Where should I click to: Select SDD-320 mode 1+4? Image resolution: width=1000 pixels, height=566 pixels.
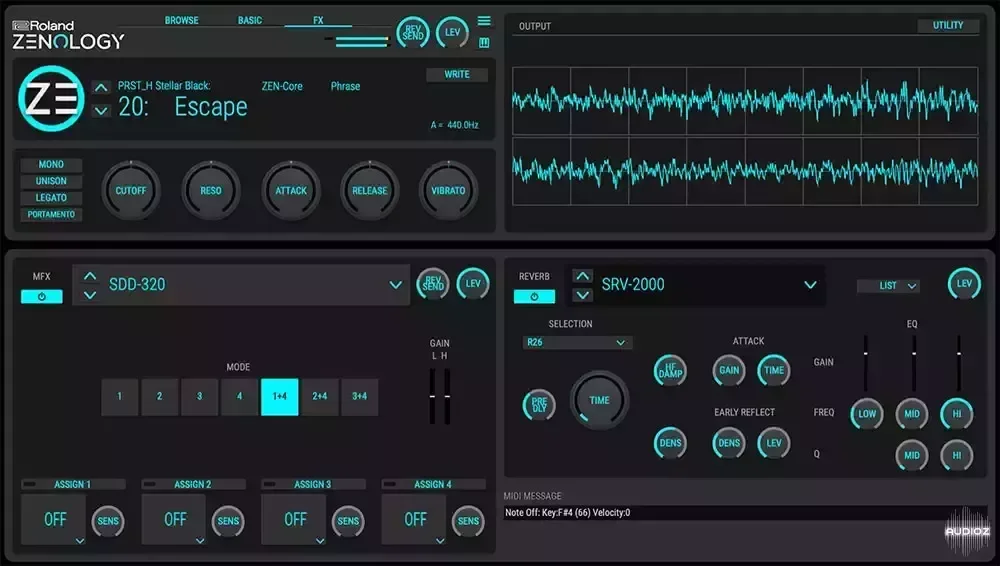coord(279,396)
